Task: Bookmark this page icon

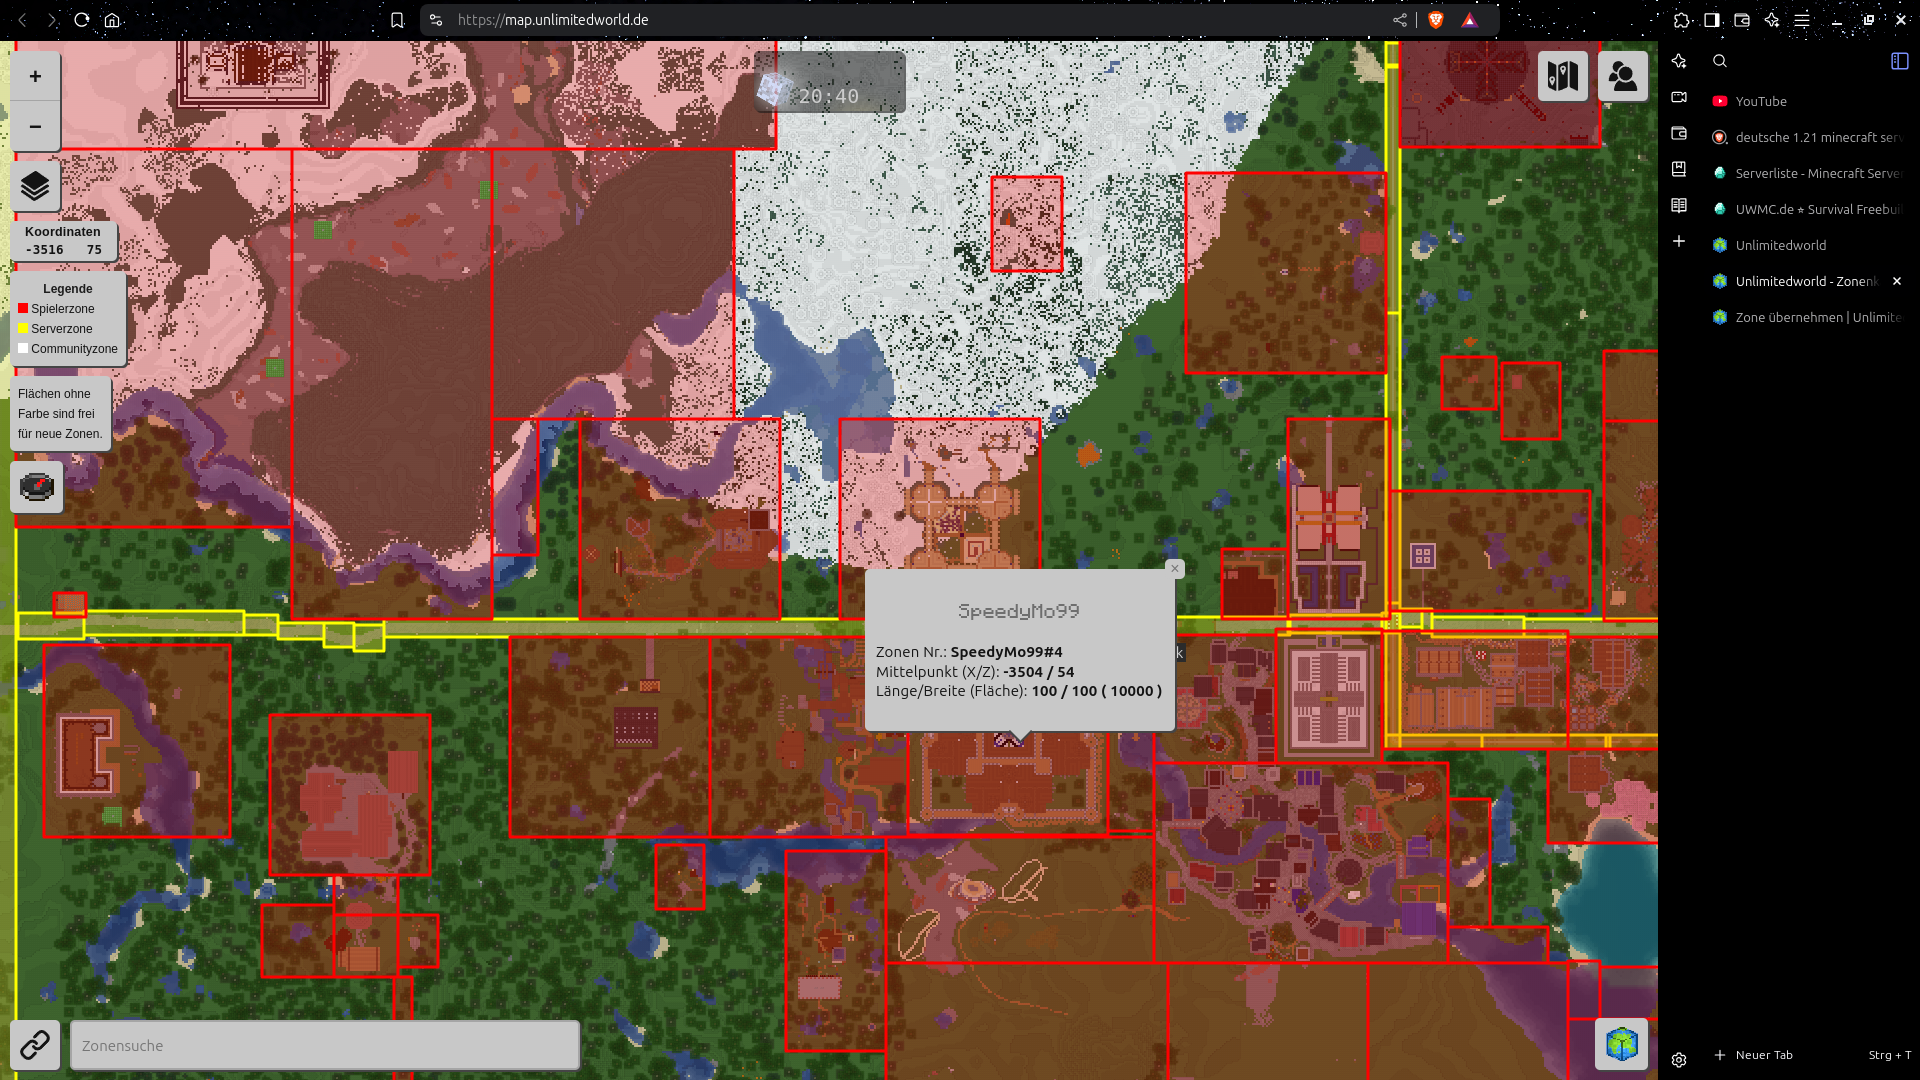Action: tap(397, 20)
